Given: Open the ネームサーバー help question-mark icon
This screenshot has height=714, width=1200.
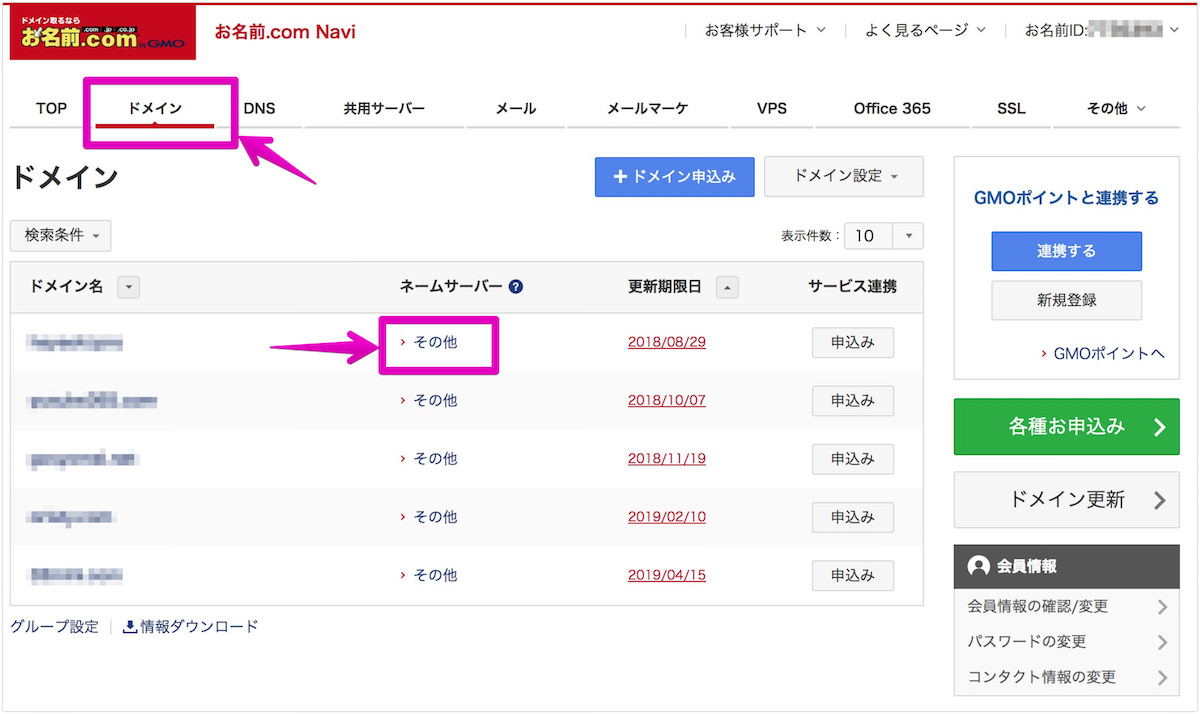Looking at the screenshot, I should click(x=516, y=287).
